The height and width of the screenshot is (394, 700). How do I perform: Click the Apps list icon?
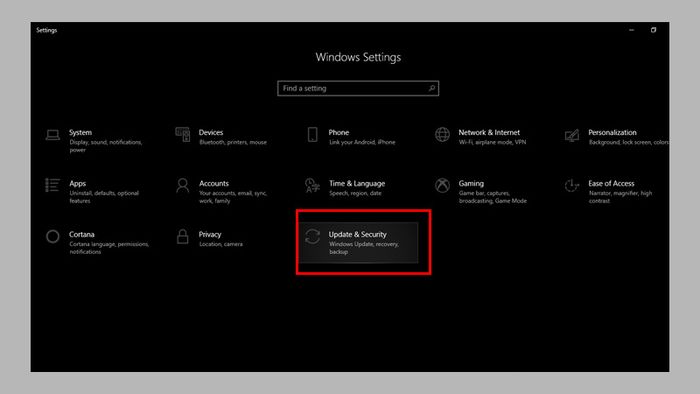click(x=52, y=185)
